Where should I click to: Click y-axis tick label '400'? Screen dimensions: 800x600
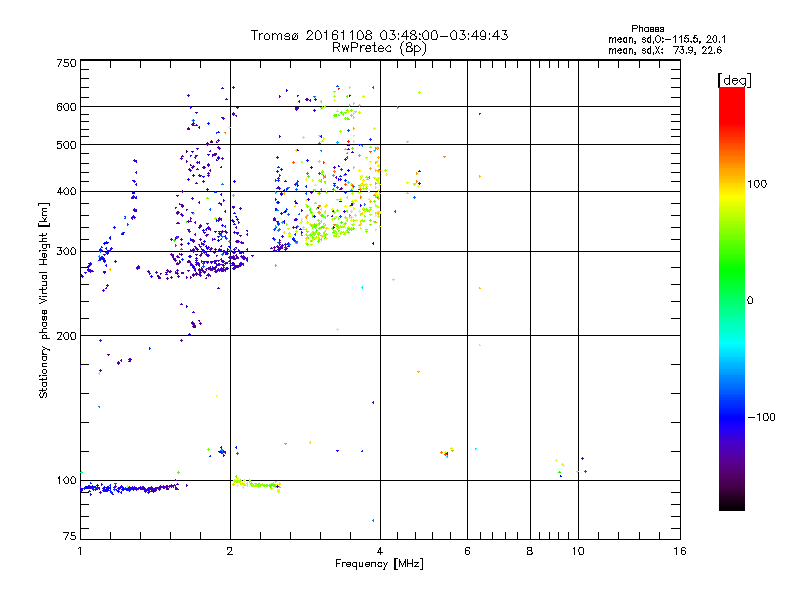66,192
